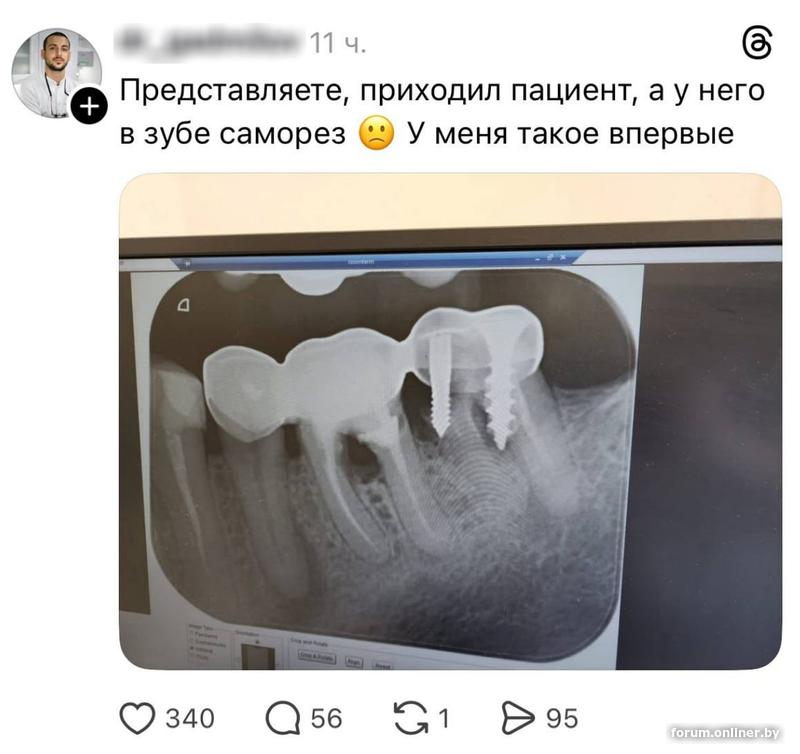Click the Align button in the photographed software
800x754 pixels.
[x=354, y=662]
